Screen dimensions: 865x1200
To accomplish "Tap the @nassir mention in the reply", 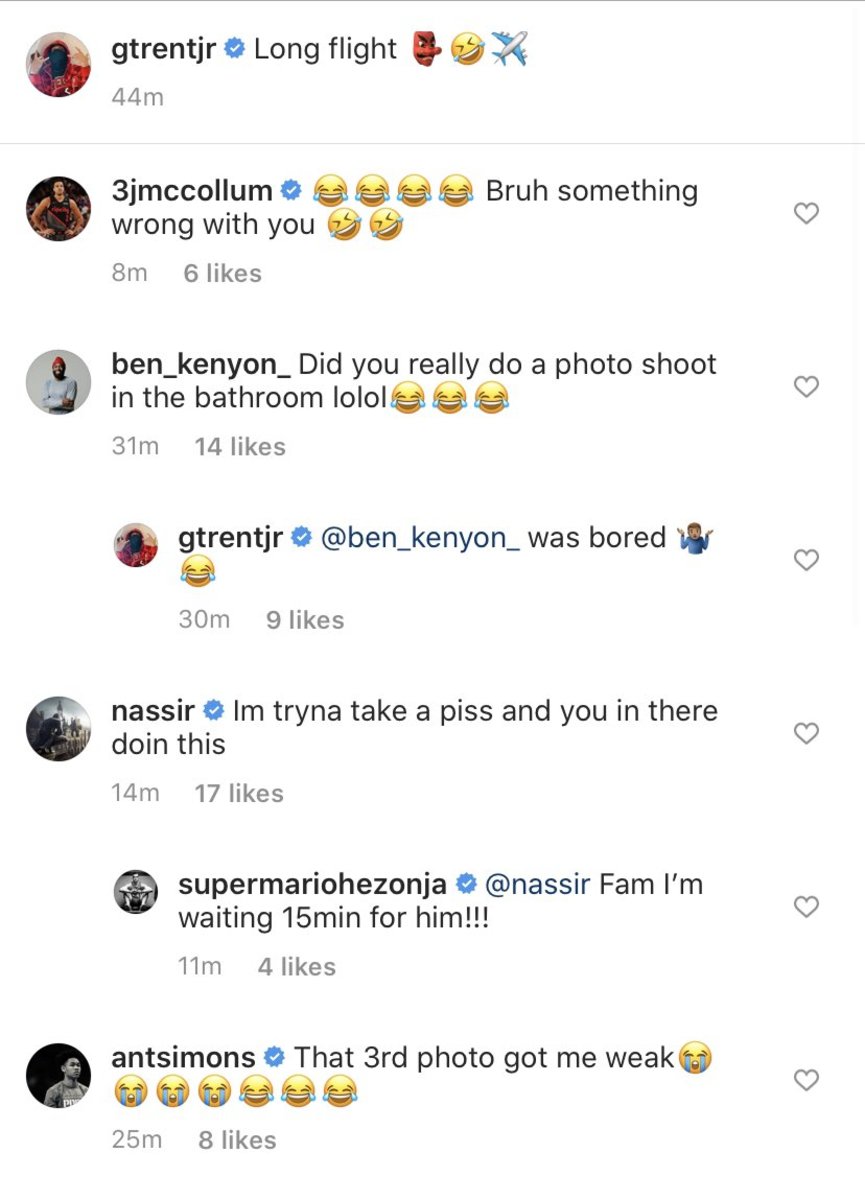I will tap(537, 885).
